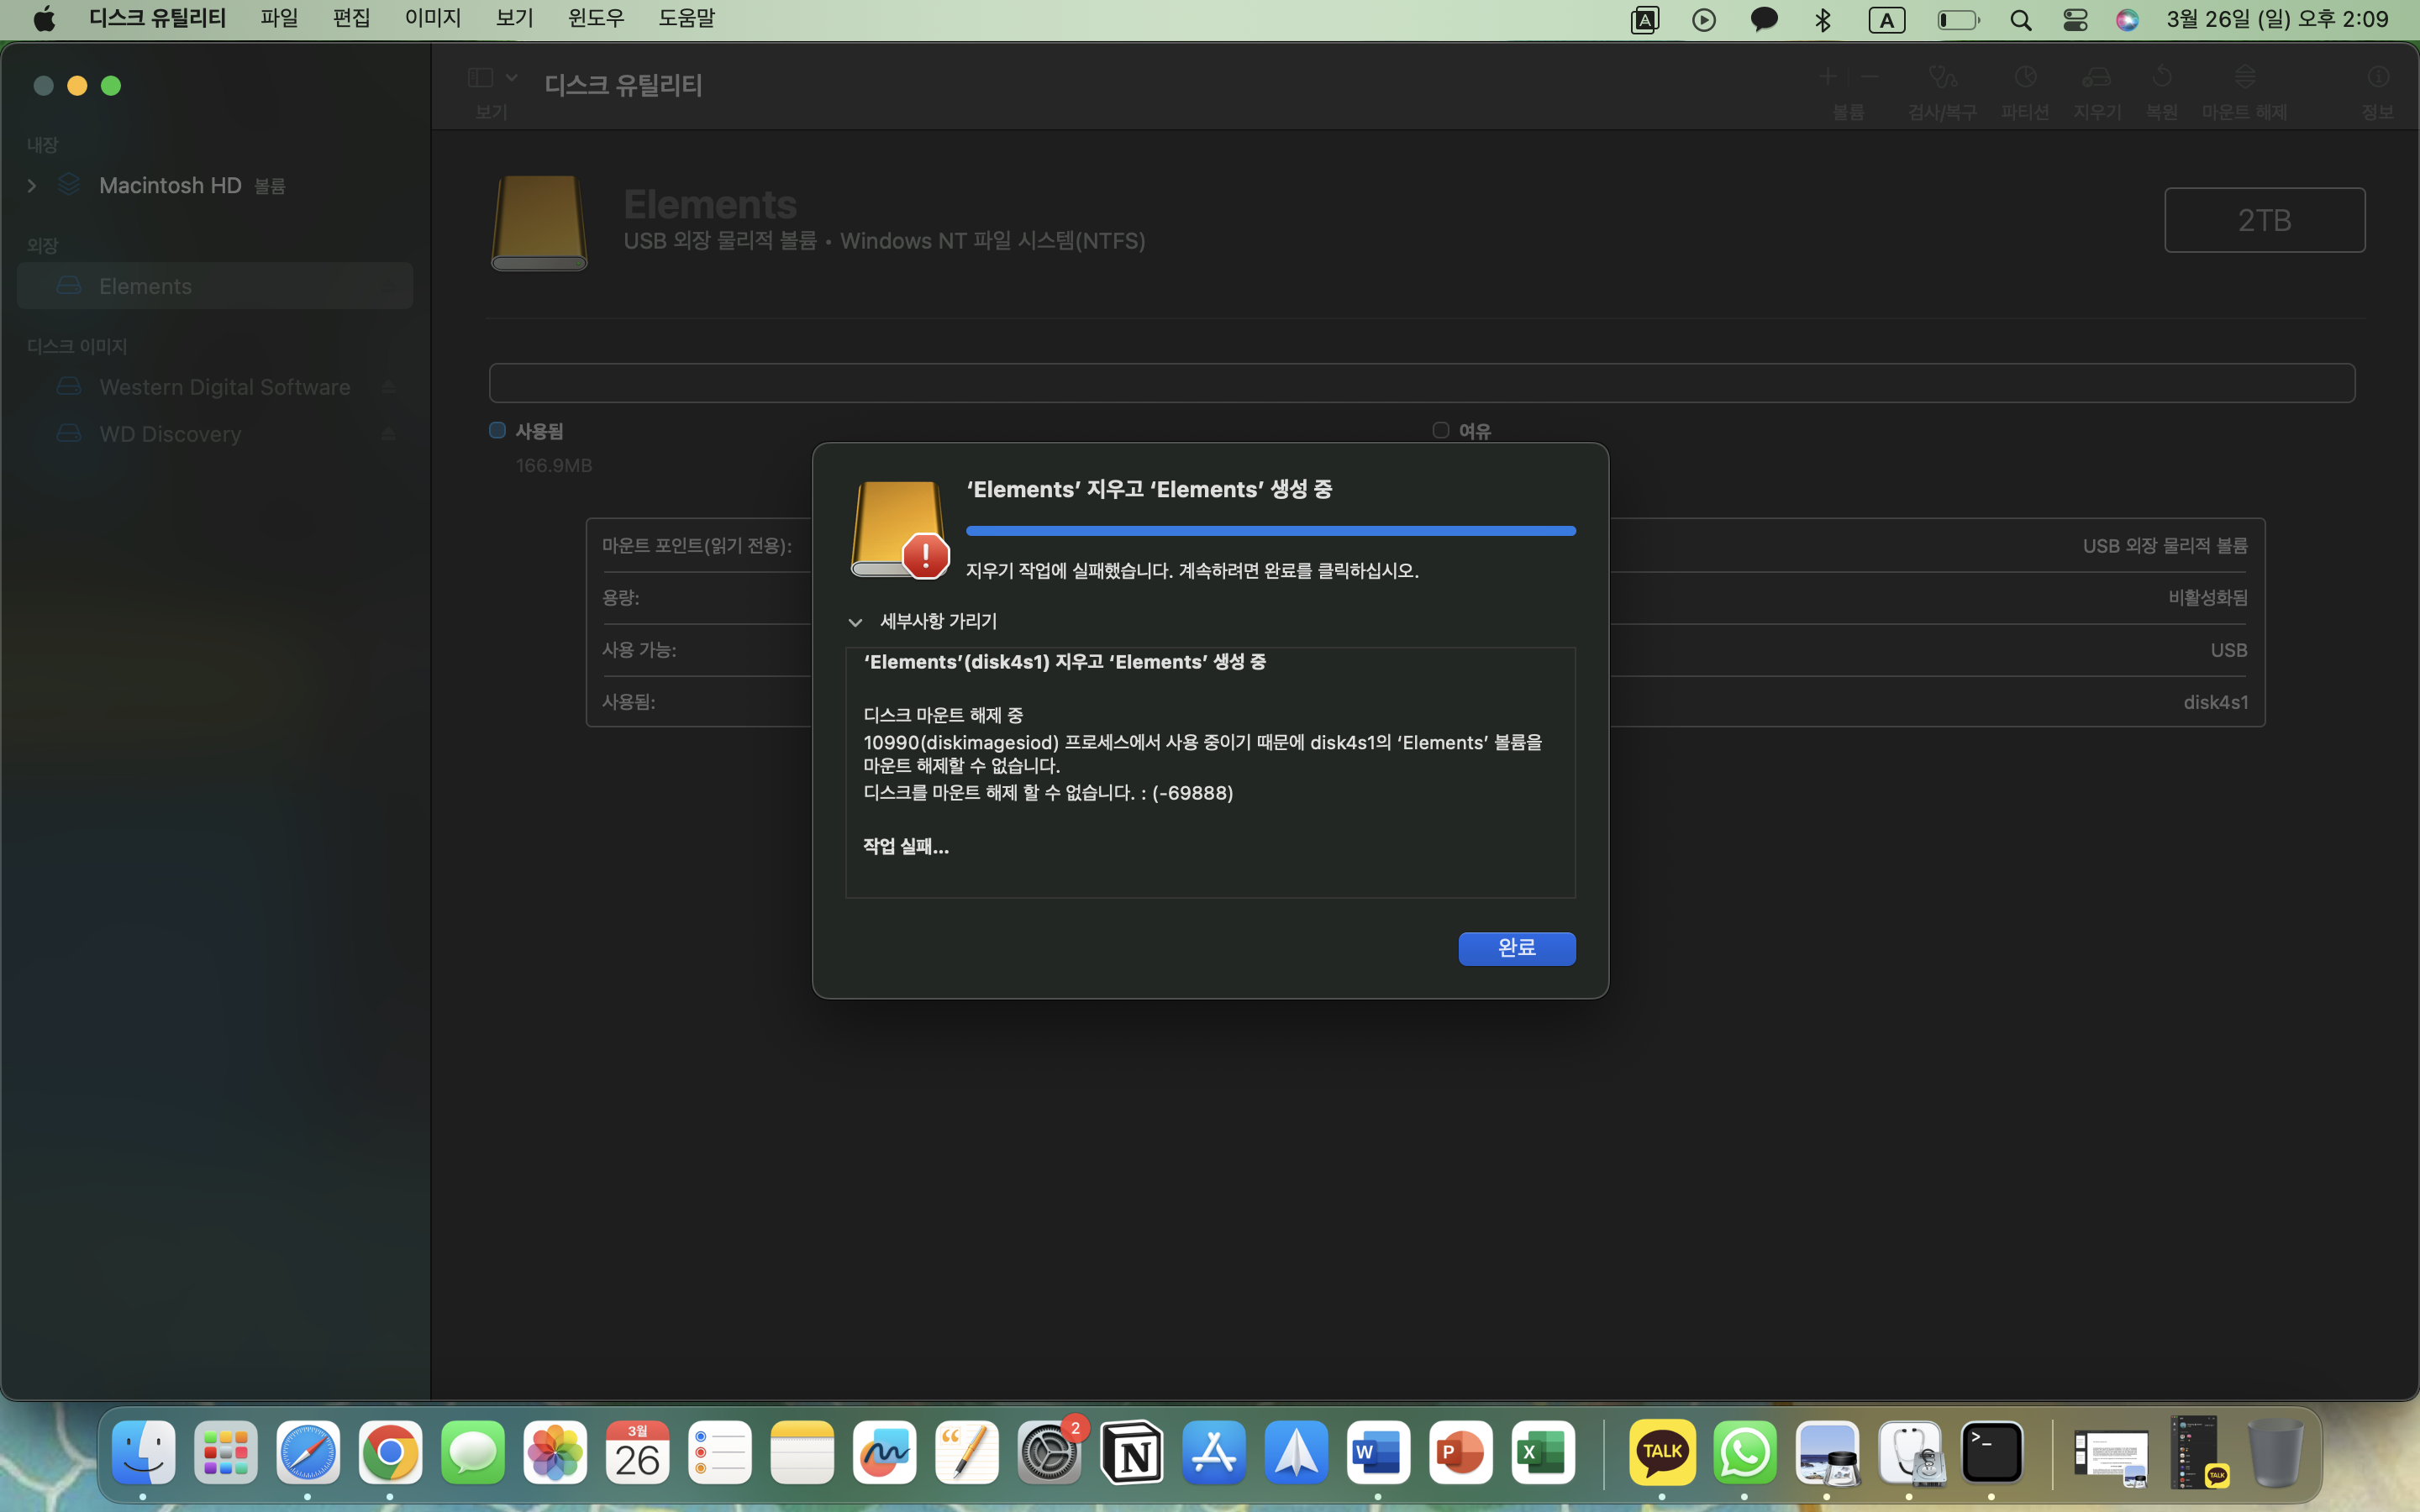Click the Unmount (마운트 해제) toolbar icon
Image resolution: width=2420 pixels, height=1512 pixels.
(x=2244, y=77)
